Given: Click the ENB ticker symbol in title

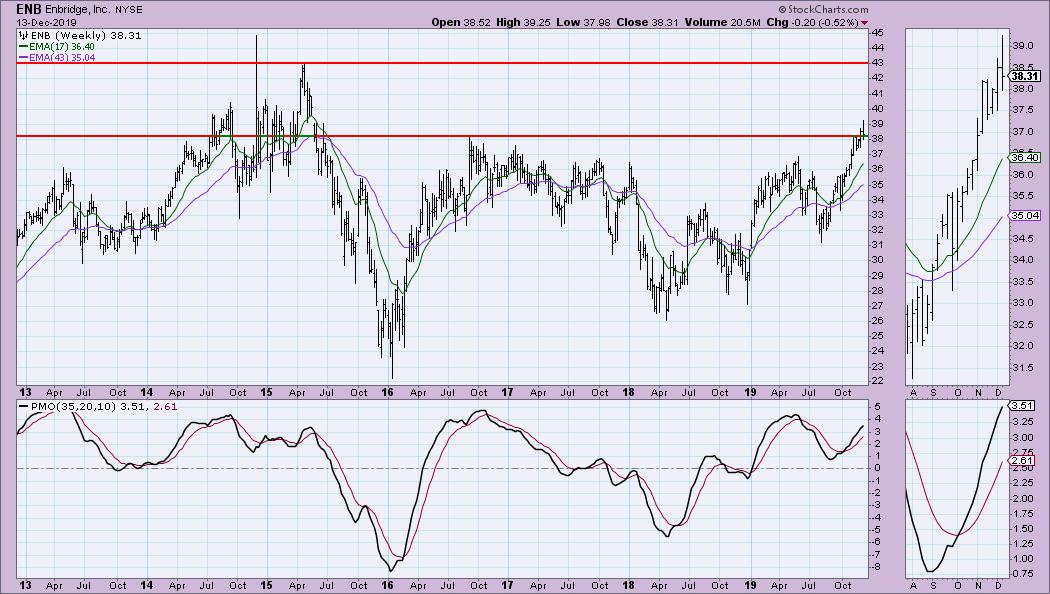Looking at the screenshot, I should [x=28, y=9].
